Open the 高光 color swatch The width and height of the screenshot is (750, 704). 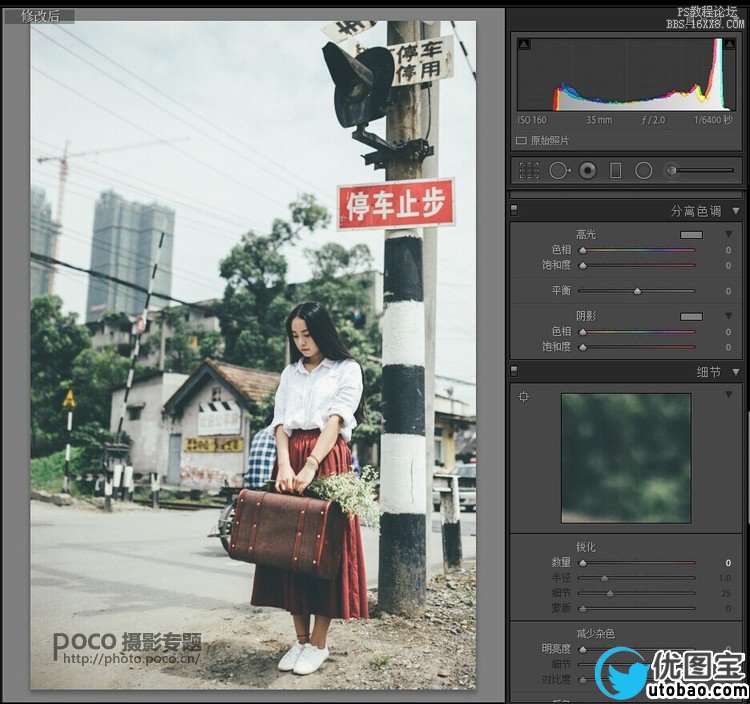click(691, 234)
